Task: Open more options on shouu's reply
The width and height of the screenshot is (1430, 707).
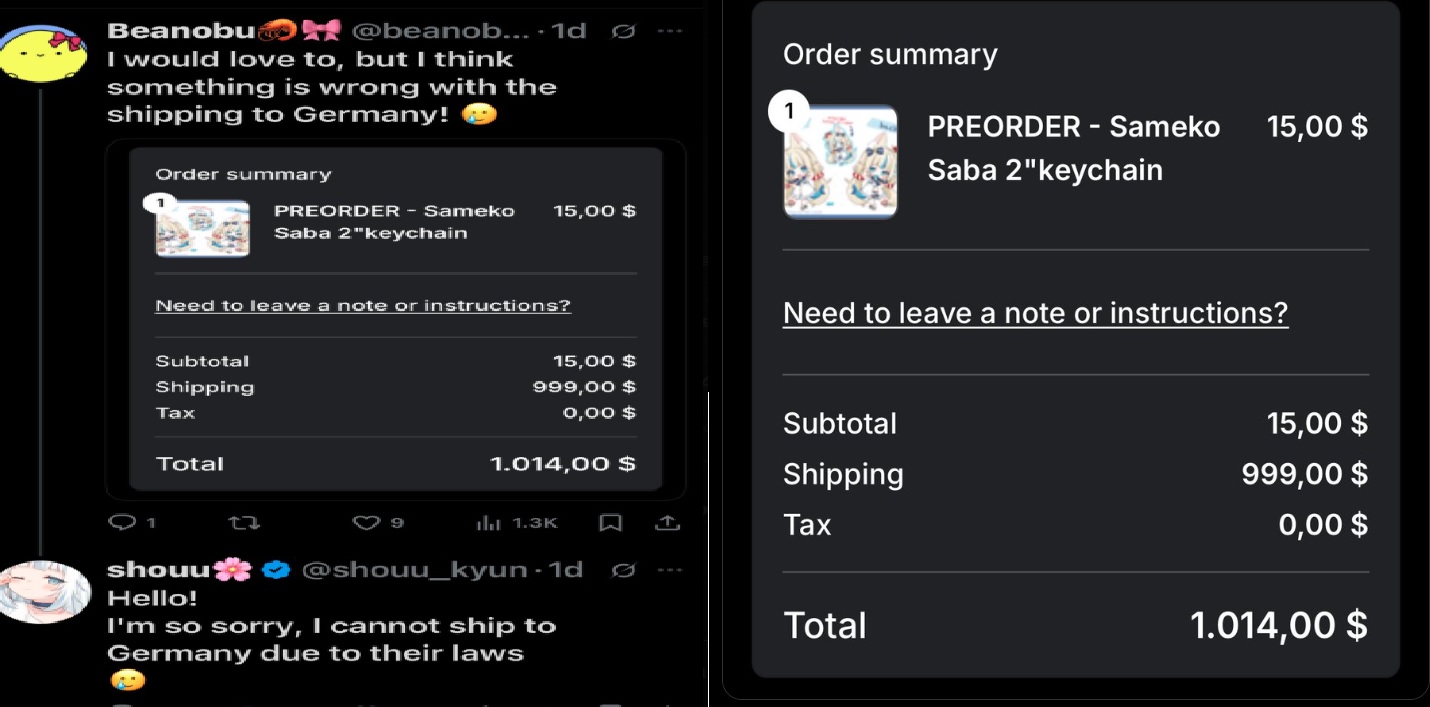Action: coord(669,570)
